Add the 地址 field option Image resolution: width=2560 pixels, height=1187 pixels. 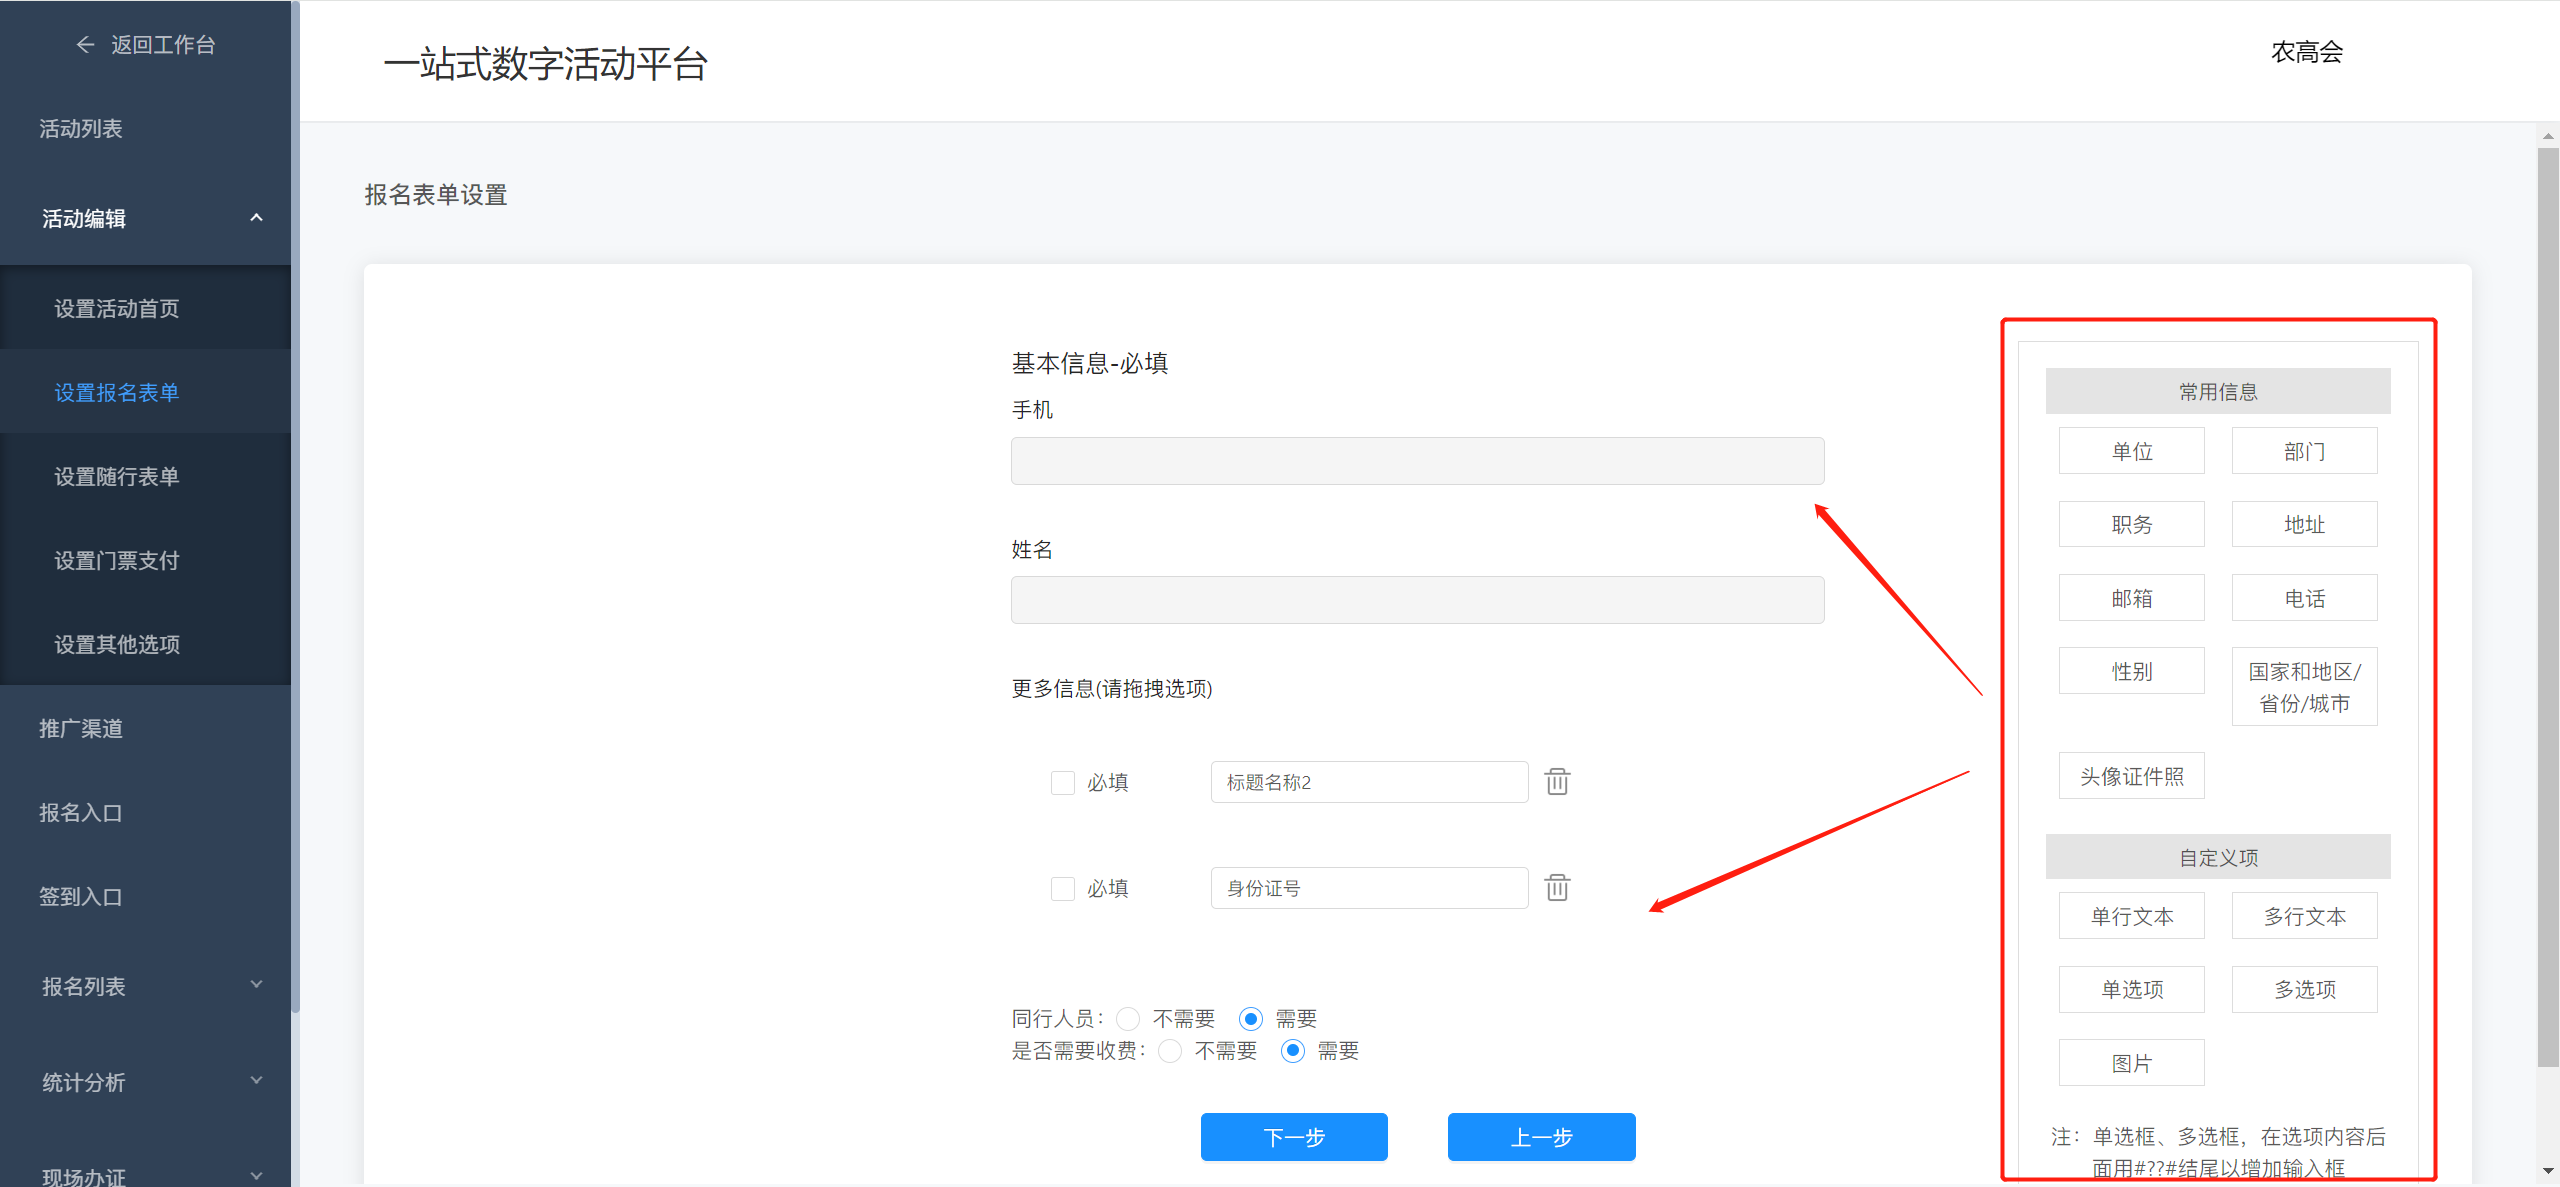pyautogui.click(x=2304, y=524)
